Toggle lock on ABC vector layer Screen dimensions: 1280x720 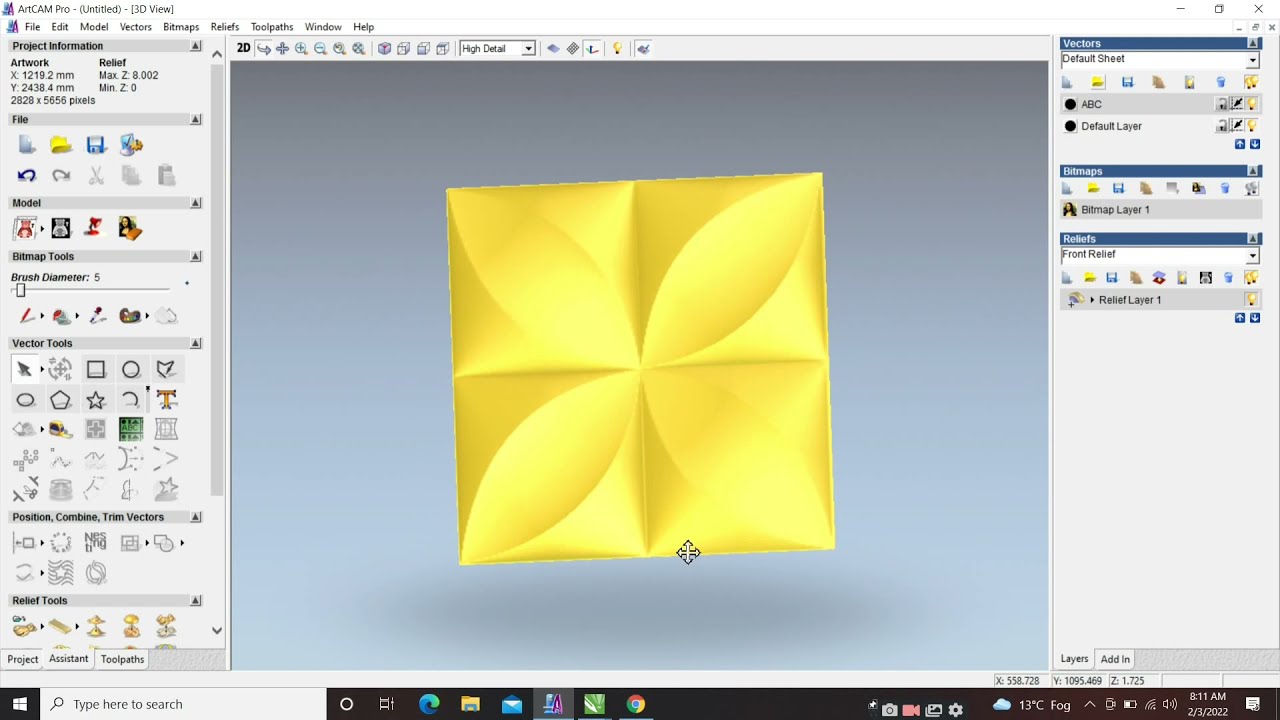1222,104
